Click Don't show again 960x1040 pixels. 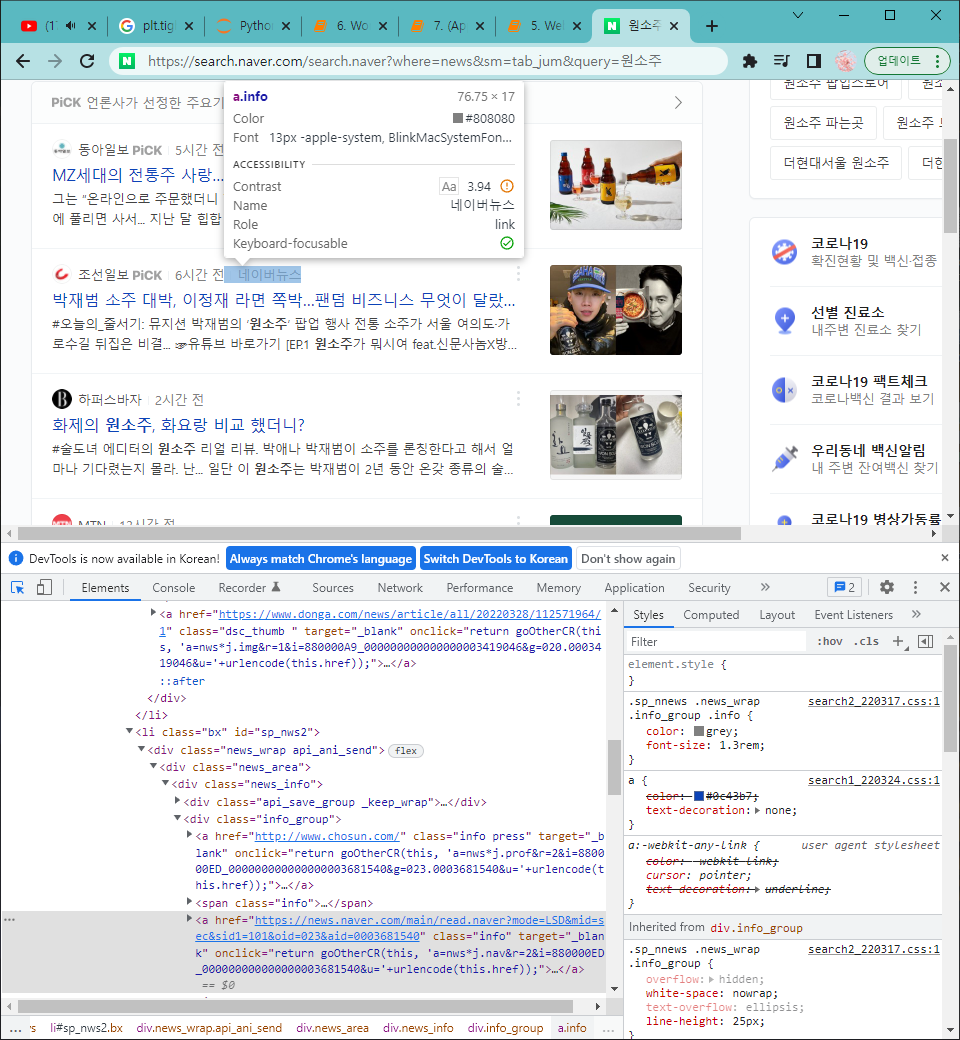coord(628,559)
